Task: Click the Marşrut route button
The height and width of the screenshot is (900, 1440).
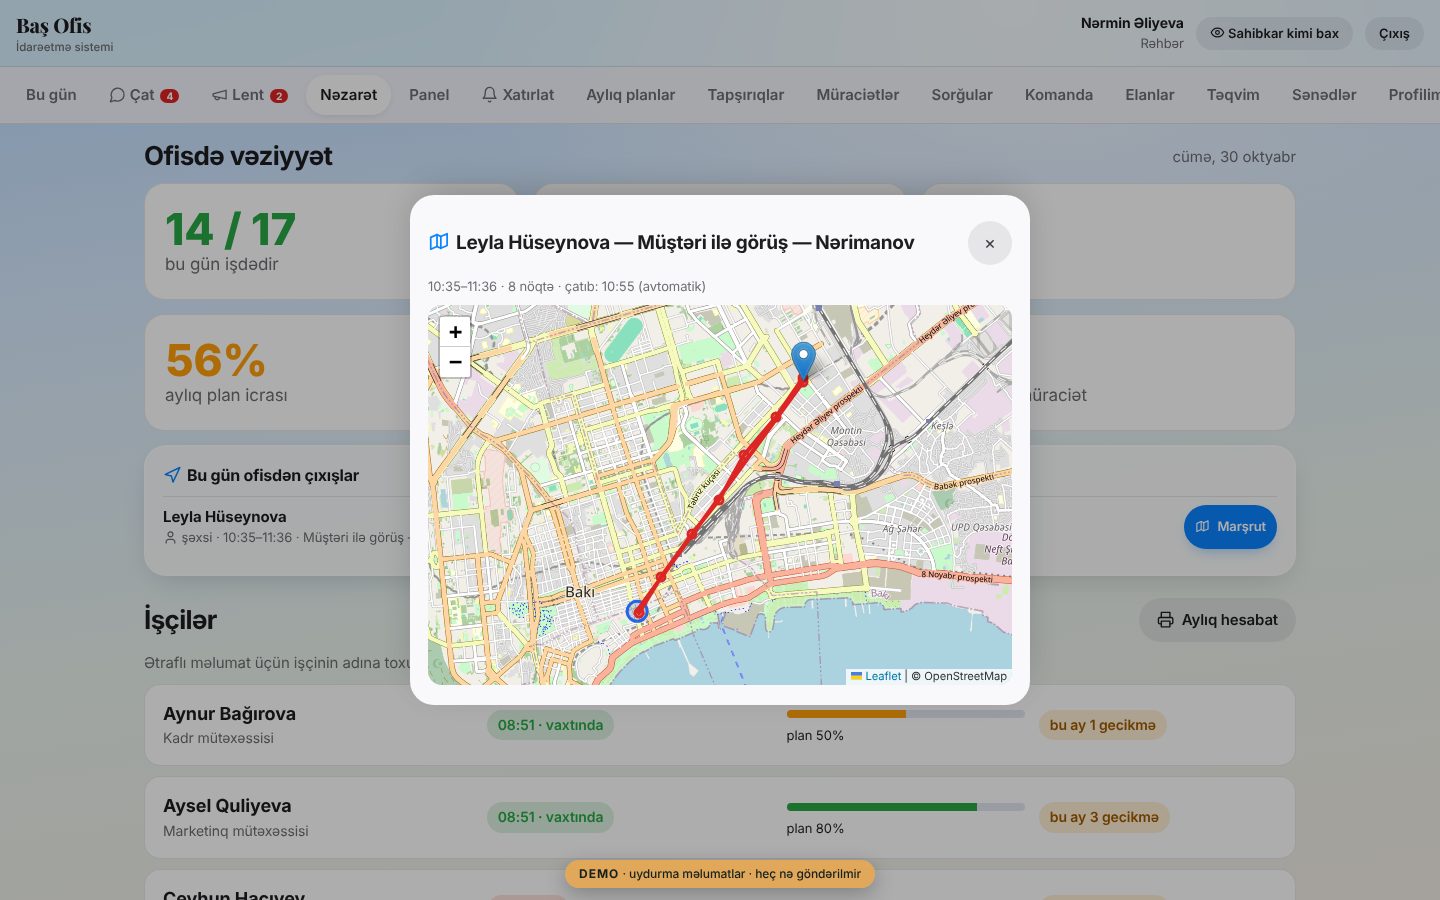Action: pos(1230,527)
